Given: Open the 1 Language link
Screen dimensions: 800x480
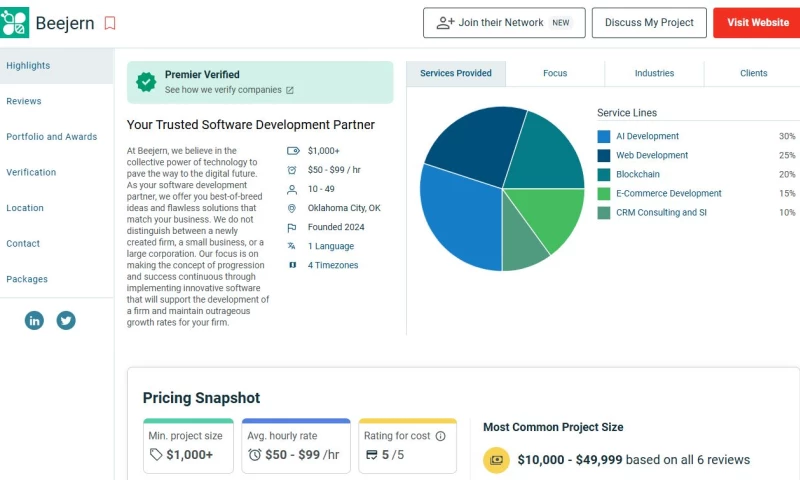Looking at the screenshot, I should (x=331, y=246).
